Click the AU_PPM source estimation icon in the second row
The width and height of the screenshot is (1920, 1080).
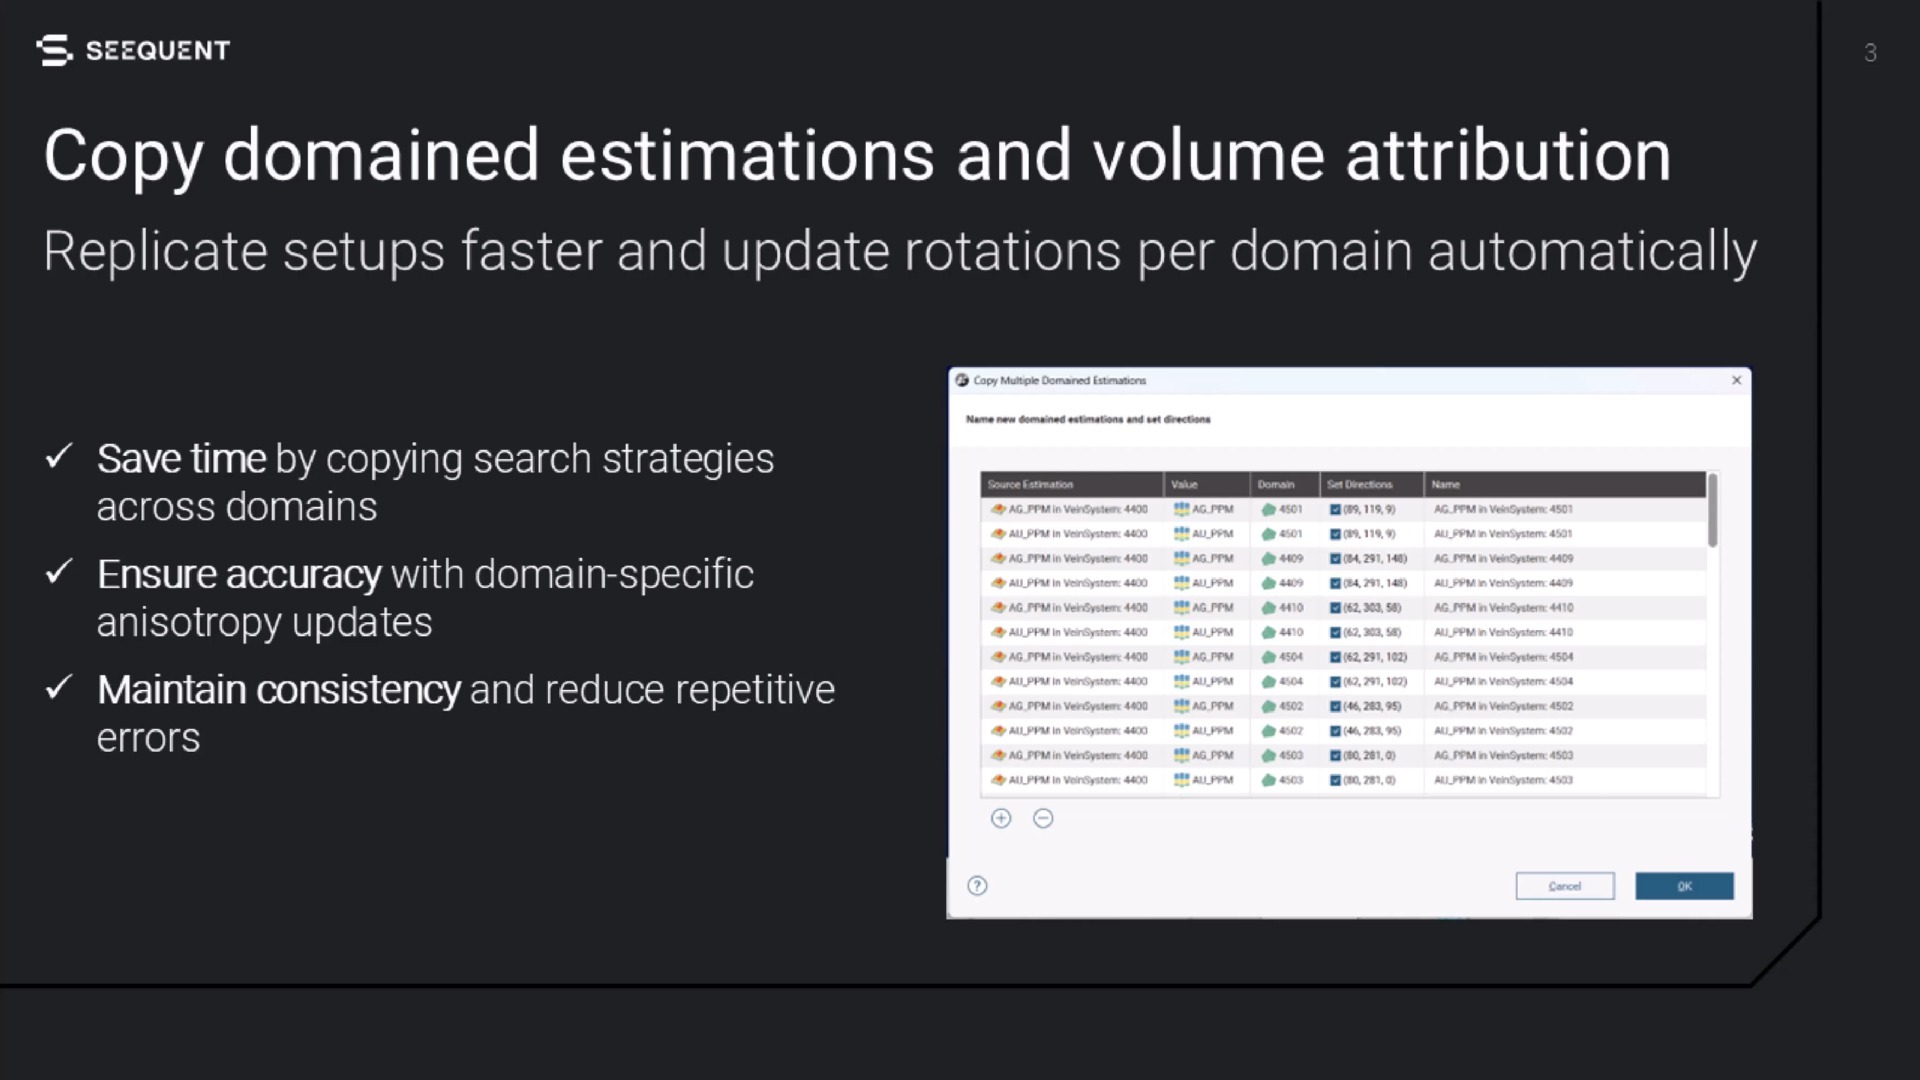point(998,534)
